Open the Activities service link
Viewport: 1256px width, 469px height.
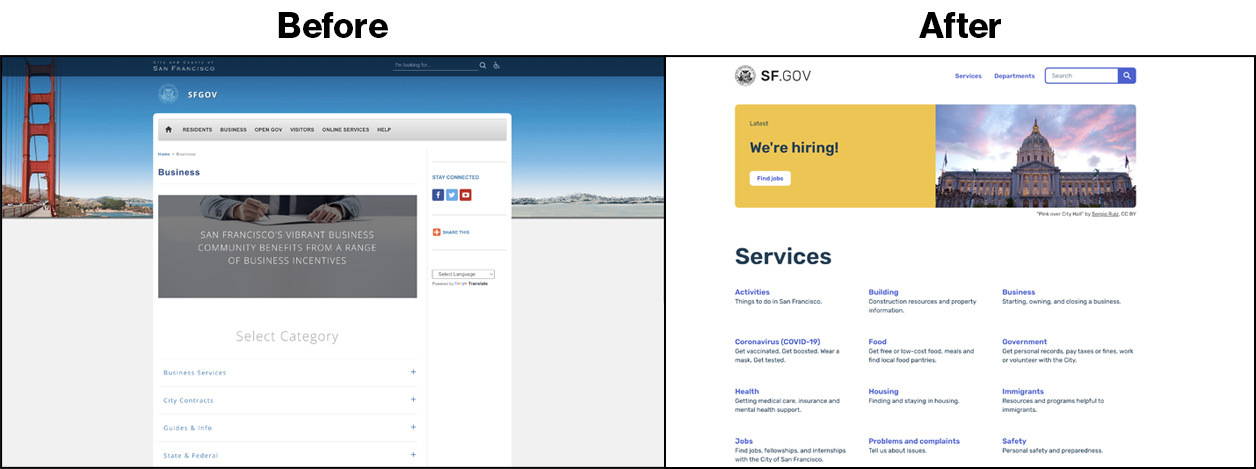tap(752, 292)
